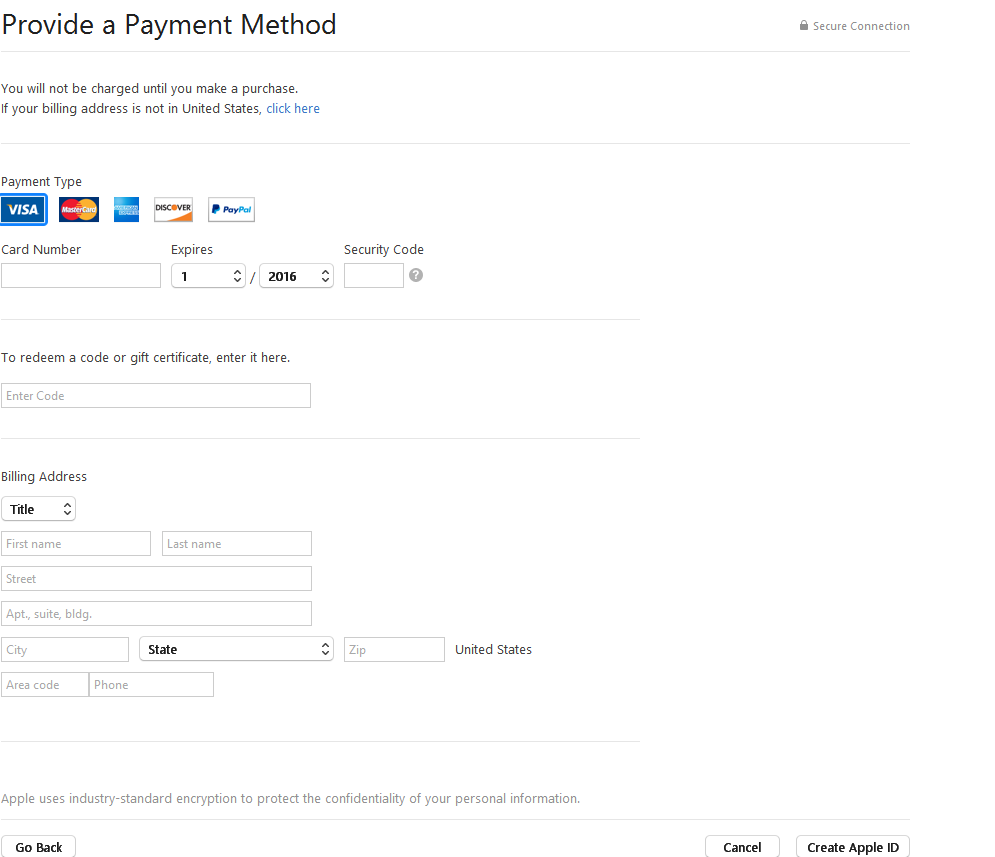The width and height of the screenshot is (995, 857).
Task: Click the security code help icon
Action: [x=416, y=275]
